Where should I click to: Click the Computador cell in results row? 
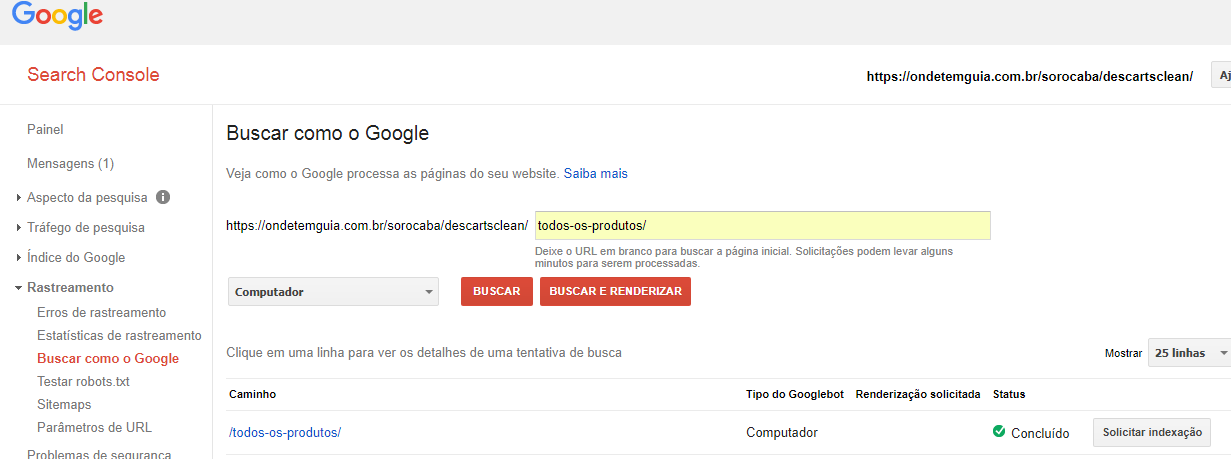782,432
